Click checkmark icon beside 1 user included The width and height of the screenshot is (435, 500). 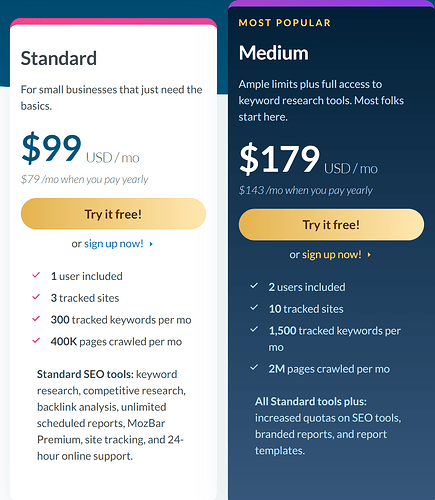pyautogui.click(x=36, y=275)
